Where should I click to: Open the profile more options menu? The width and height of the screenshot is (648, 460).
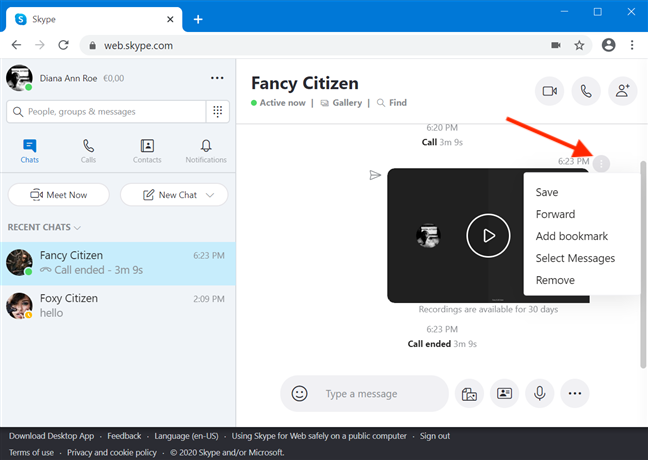point(217,78)
